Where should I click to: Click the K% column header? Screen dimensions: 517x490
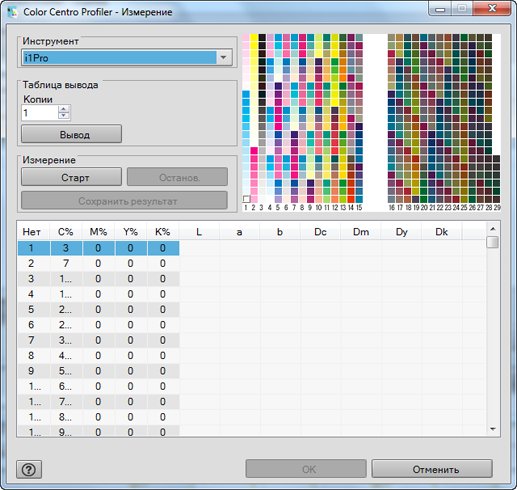coord(163,232)
